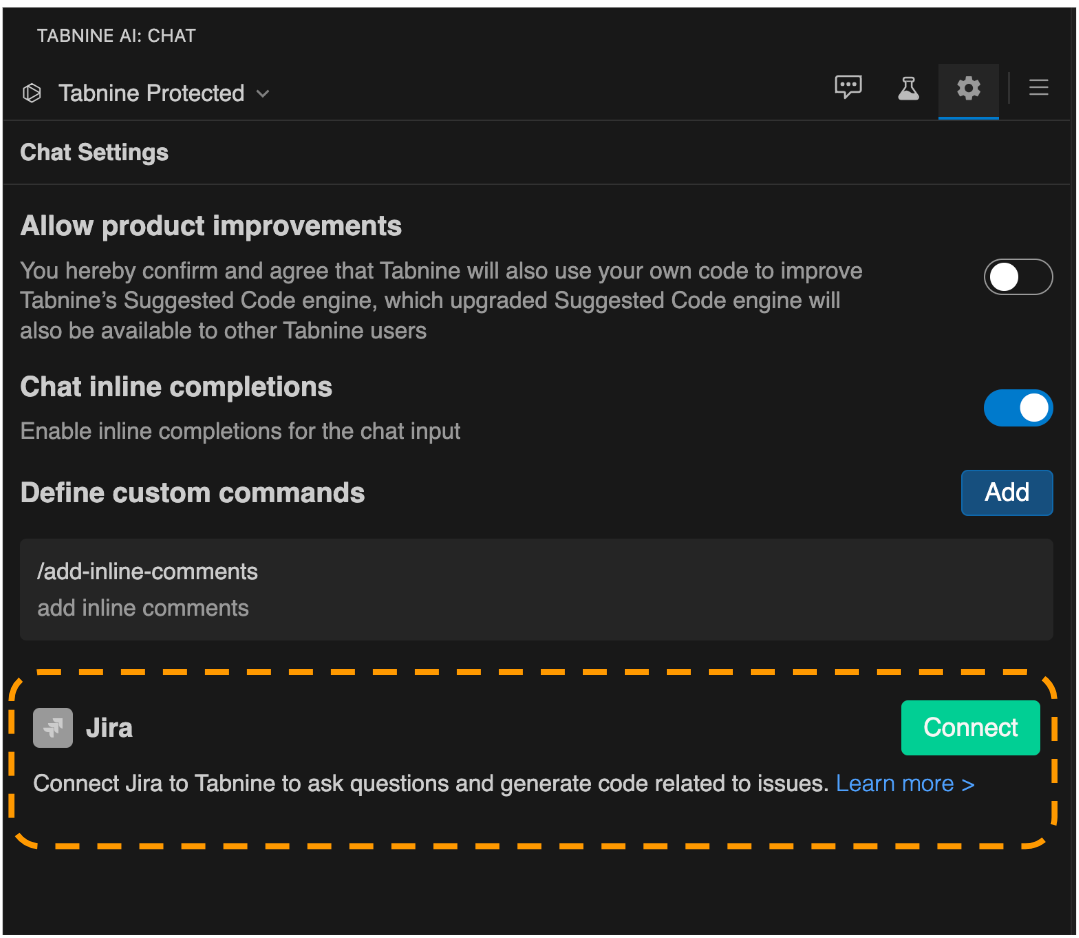The width and height of the screenshot is (1079, 938).
Task: Enable the Allow product improvements toggle
Action: point(1018,277)
